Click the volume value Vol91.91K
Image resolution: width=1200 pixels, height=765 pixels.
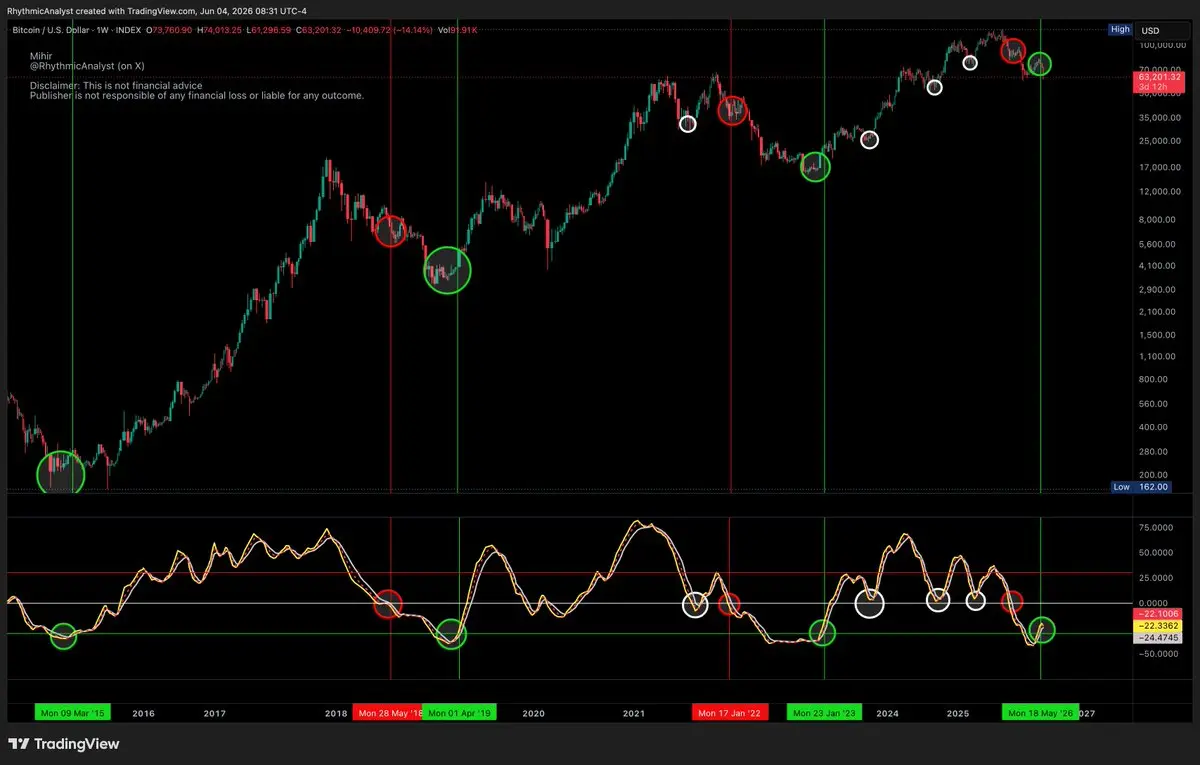tap(458, 30)
